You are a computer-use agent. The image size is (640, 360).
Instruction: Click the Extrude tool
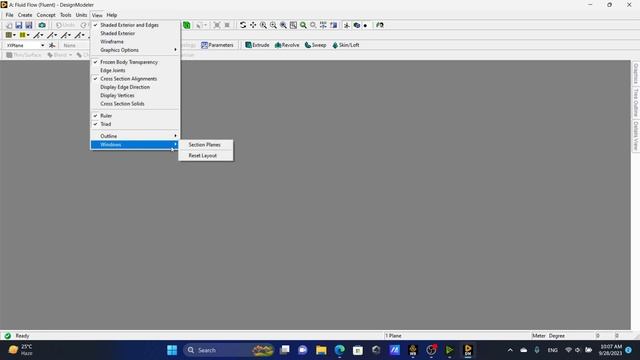(257, 45)
